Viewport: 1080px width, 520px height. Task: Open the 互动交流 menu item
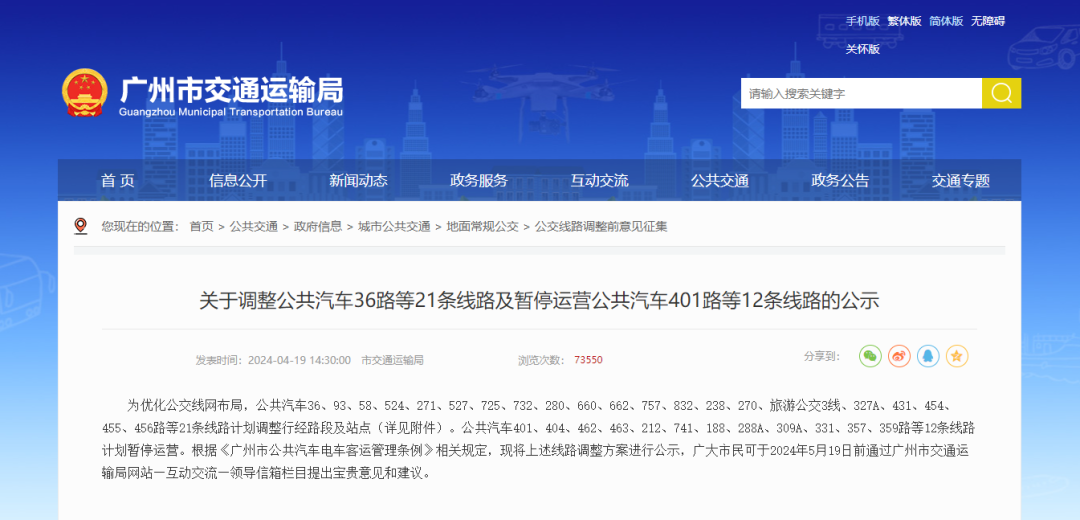pos(599,181)
